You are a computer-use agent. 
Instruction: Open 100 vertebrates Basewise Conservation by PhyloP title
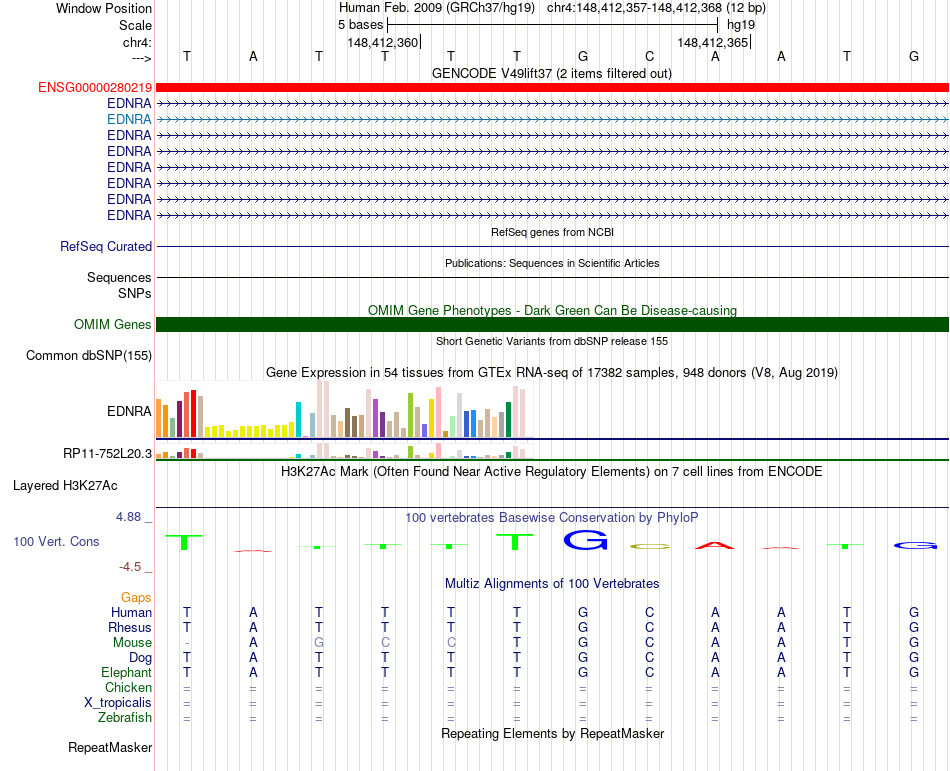(x=552, y=518)
